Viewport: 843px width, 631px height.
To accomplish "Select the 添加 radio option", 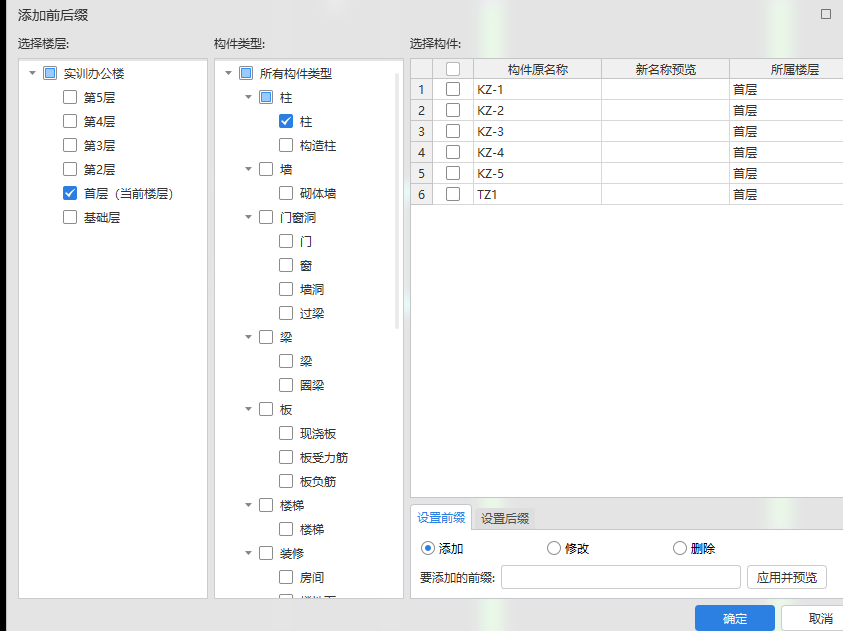I will coord(428,548).
